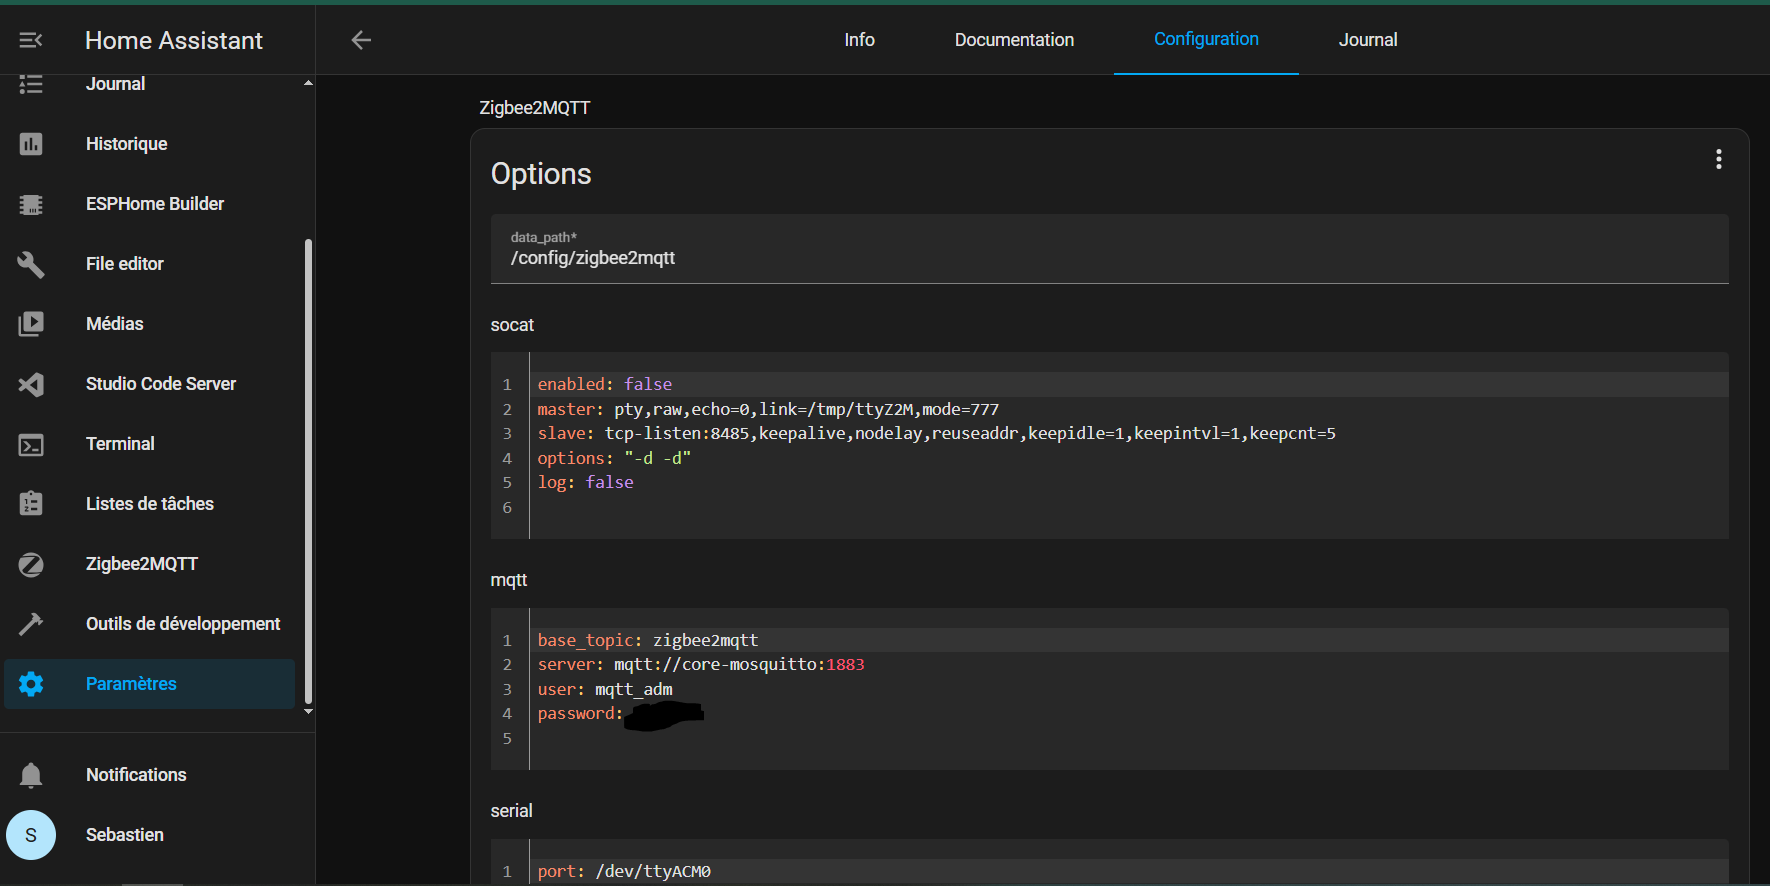
Task: Click the 'socat' section label
Action: click(512, 325)
